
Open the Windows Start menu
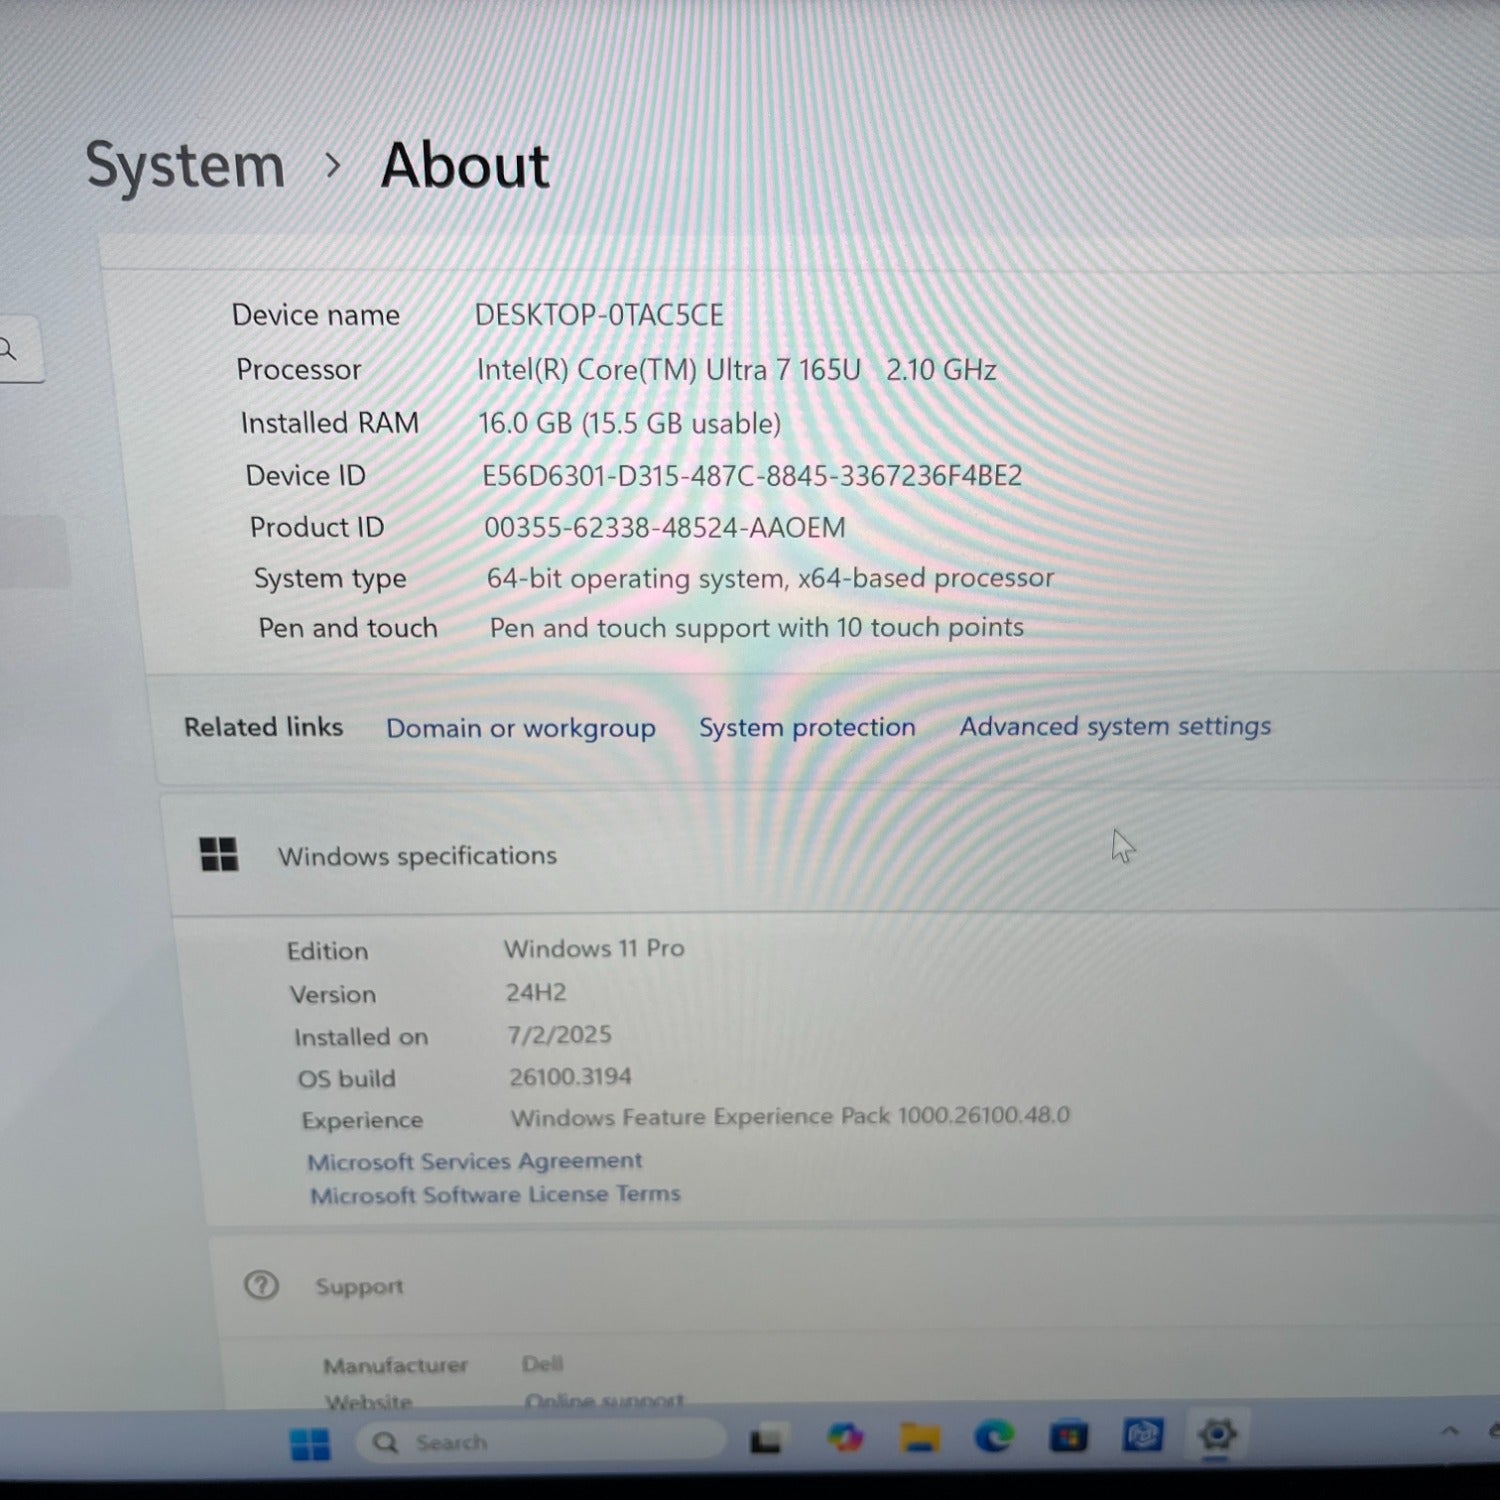coord(309,1443)
